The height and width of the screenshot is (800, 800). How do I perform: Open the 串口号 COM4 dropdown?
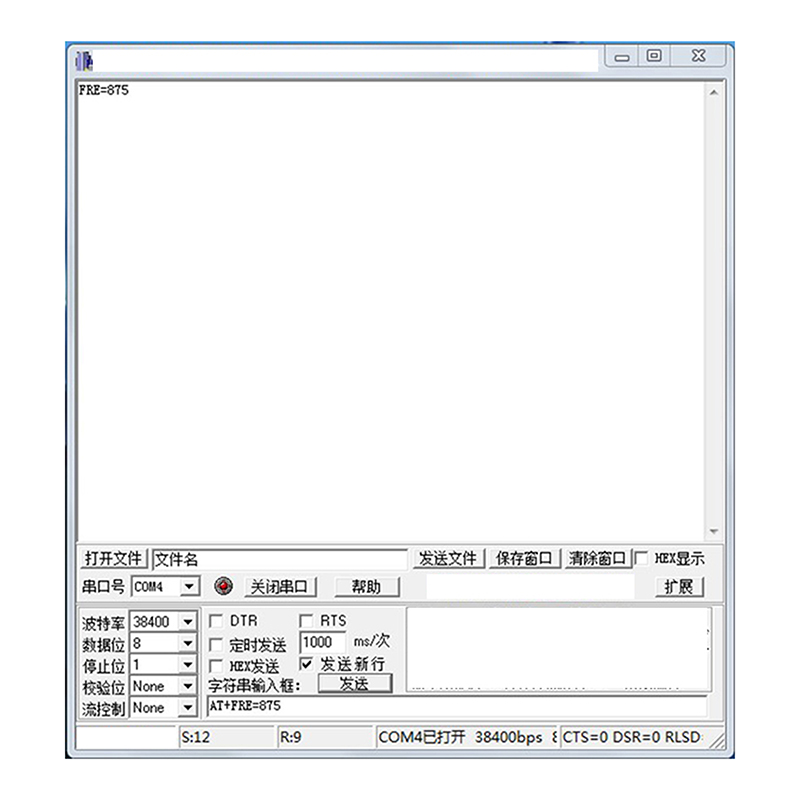coord(190,587)
